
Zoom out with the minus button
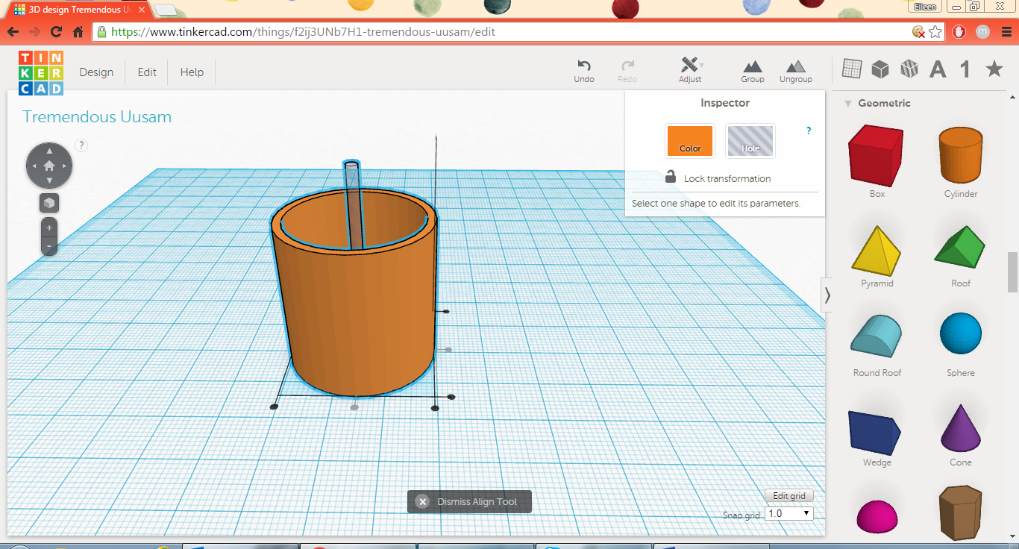49,246
